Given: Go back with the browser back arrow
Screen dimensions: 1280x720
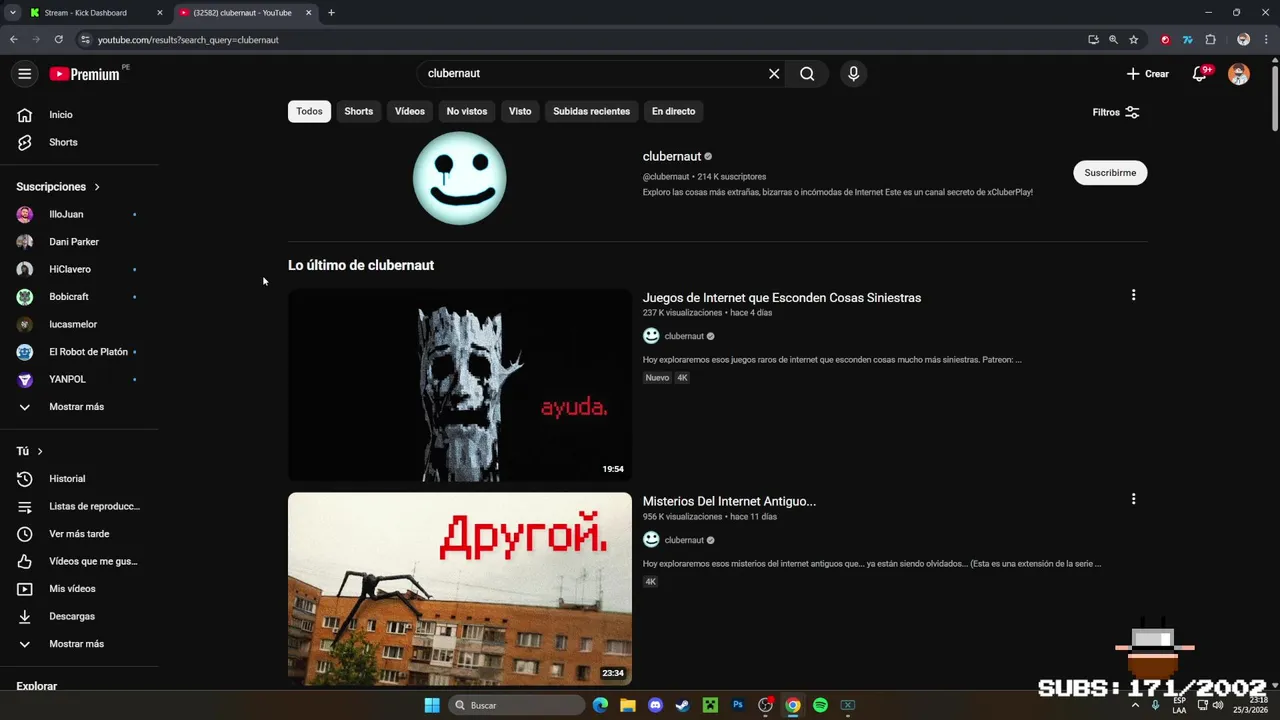Looking at the screenshot, I should tap(14, 40).
